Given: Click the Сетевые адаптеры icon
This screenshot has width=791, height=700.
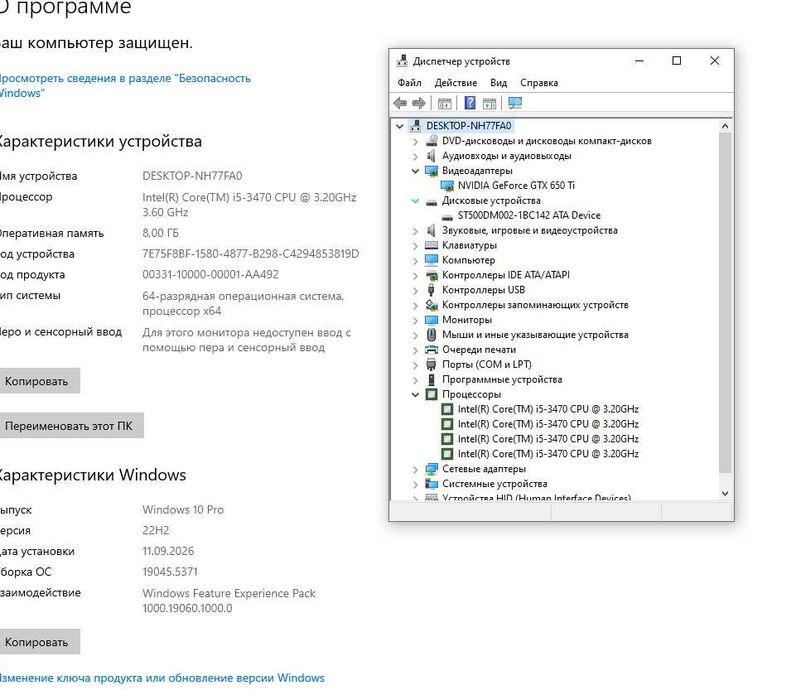Looking at the screenshot, I should tap(431, 469).
